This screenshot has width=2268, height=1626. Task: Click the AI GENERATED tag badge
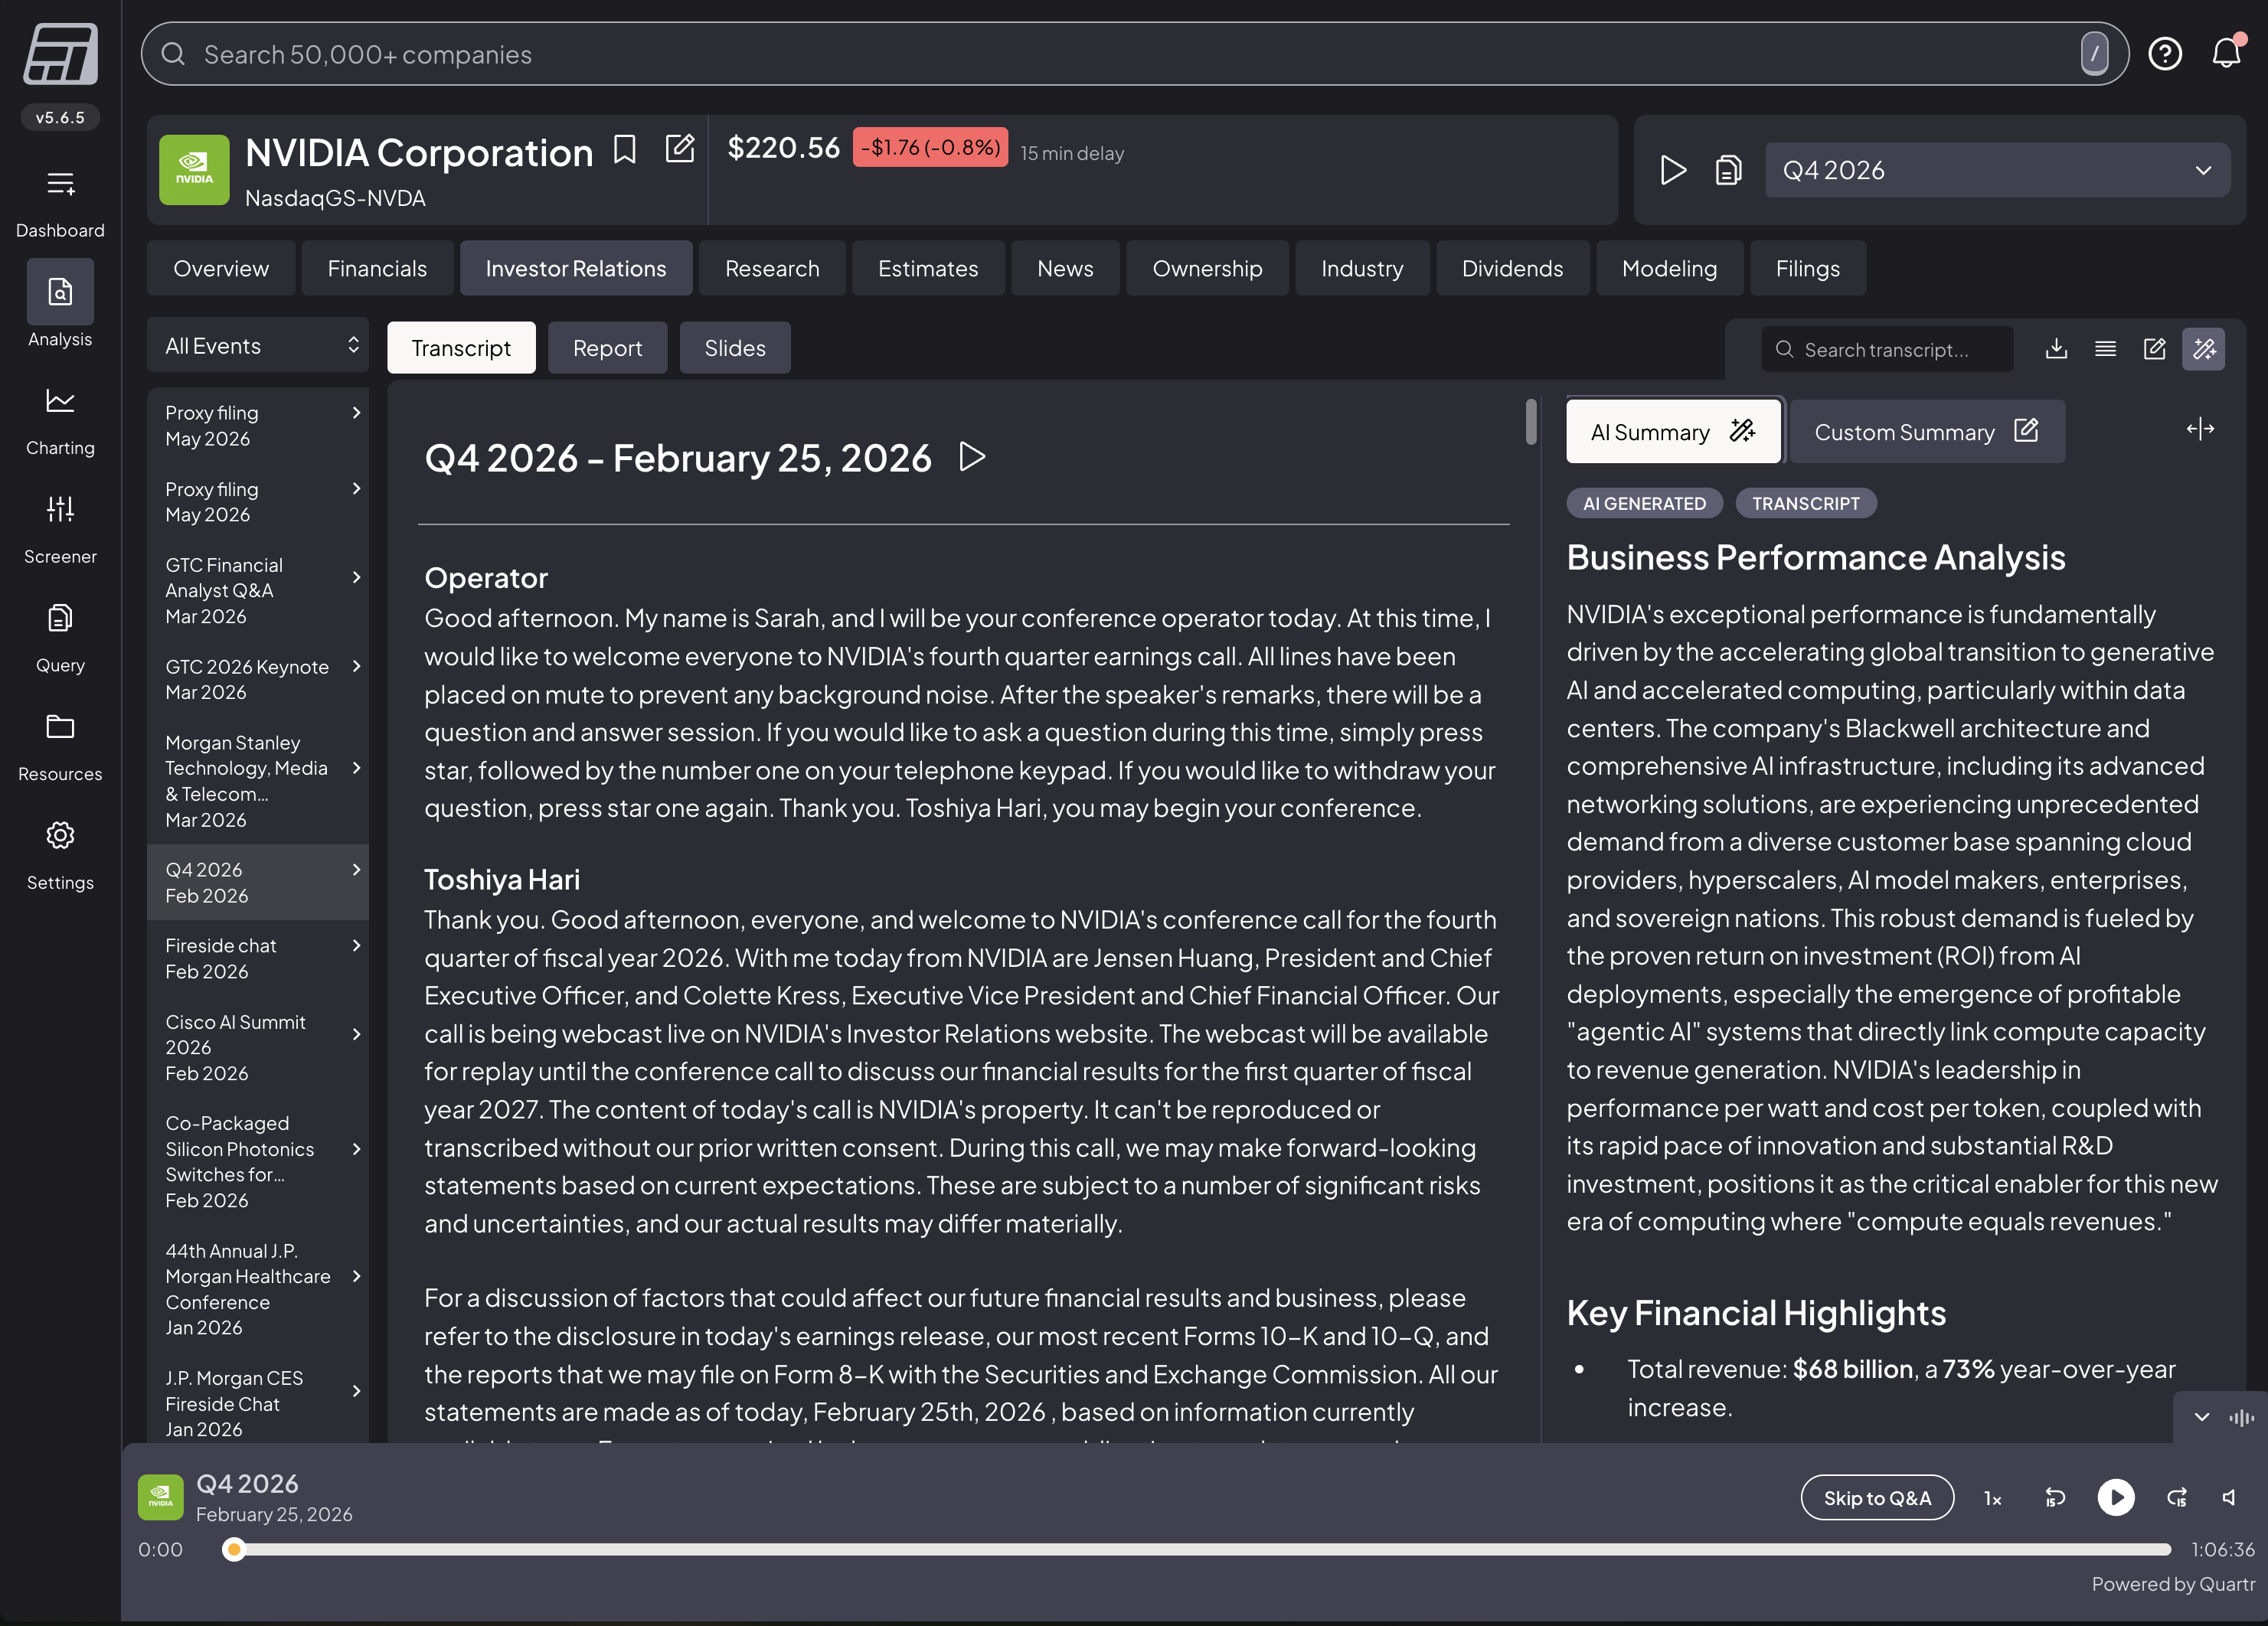point(1644,503)
